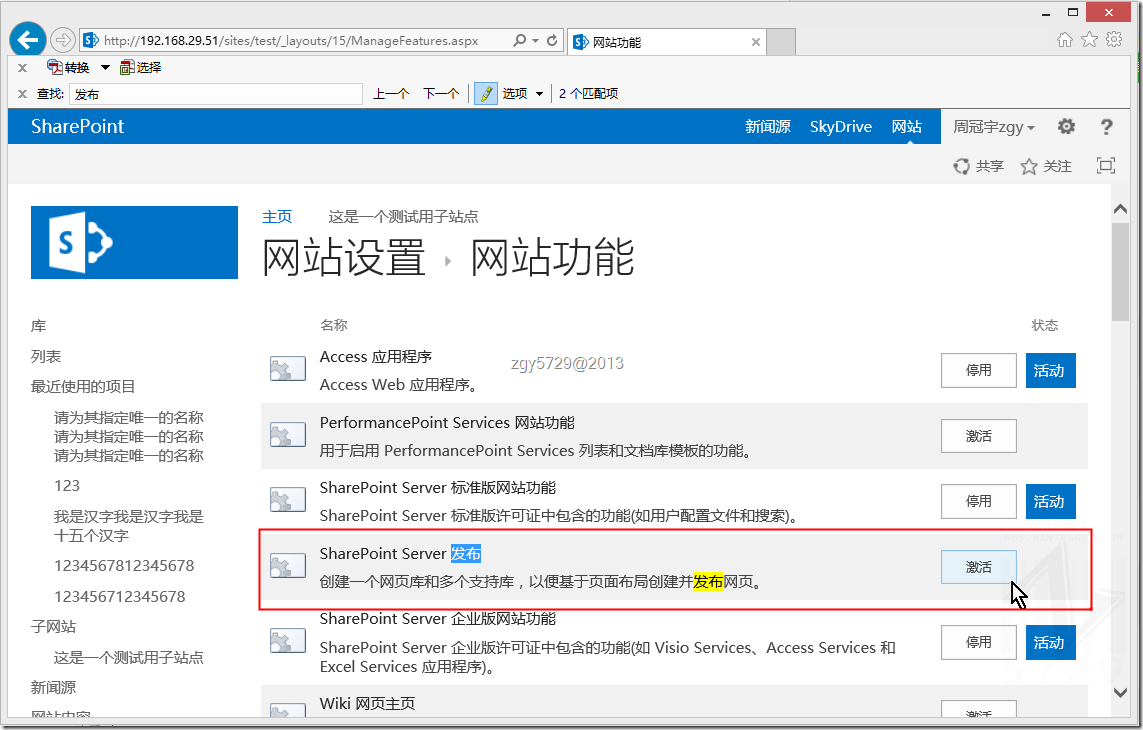Image resolution: width=1143 pixels, height=730 pixels.
Task: Open the 转换 dropdown arrow
Action: tap(105, 67)
